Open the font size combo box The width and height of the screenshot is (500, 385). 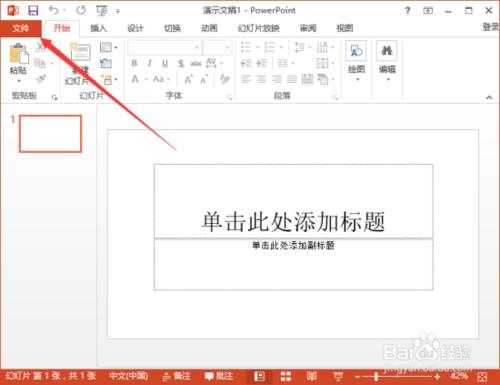point(218,48)
